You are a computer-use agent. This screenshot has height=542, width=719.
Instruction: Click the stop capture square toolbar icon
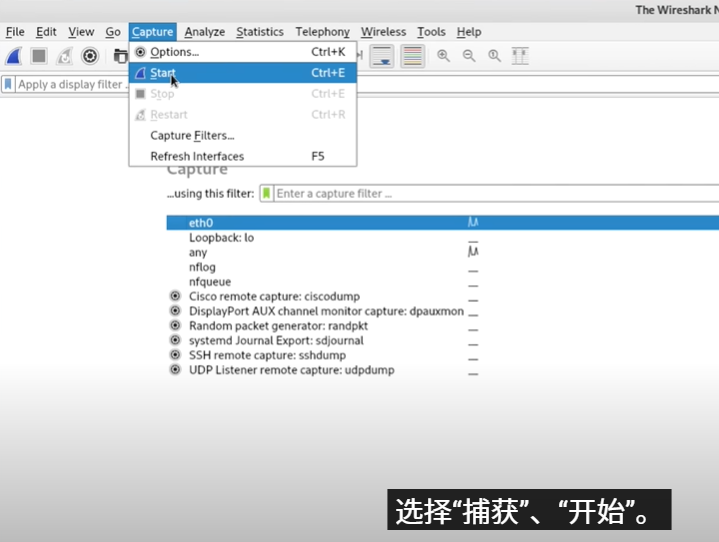tap(39, 56)
